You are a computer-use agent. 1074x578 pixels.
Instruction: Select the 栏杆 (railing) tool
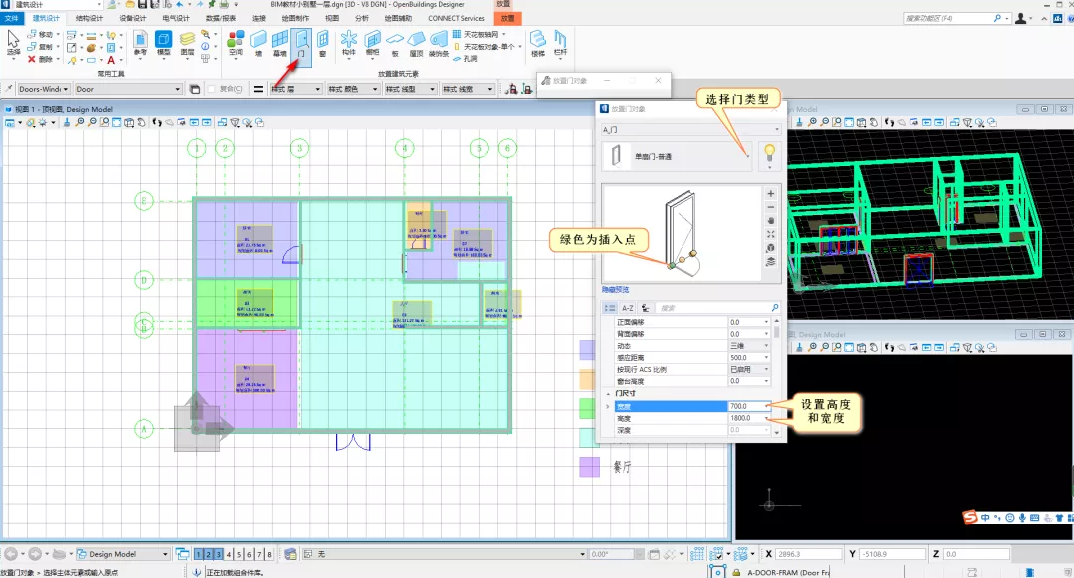tap(560, 44)
